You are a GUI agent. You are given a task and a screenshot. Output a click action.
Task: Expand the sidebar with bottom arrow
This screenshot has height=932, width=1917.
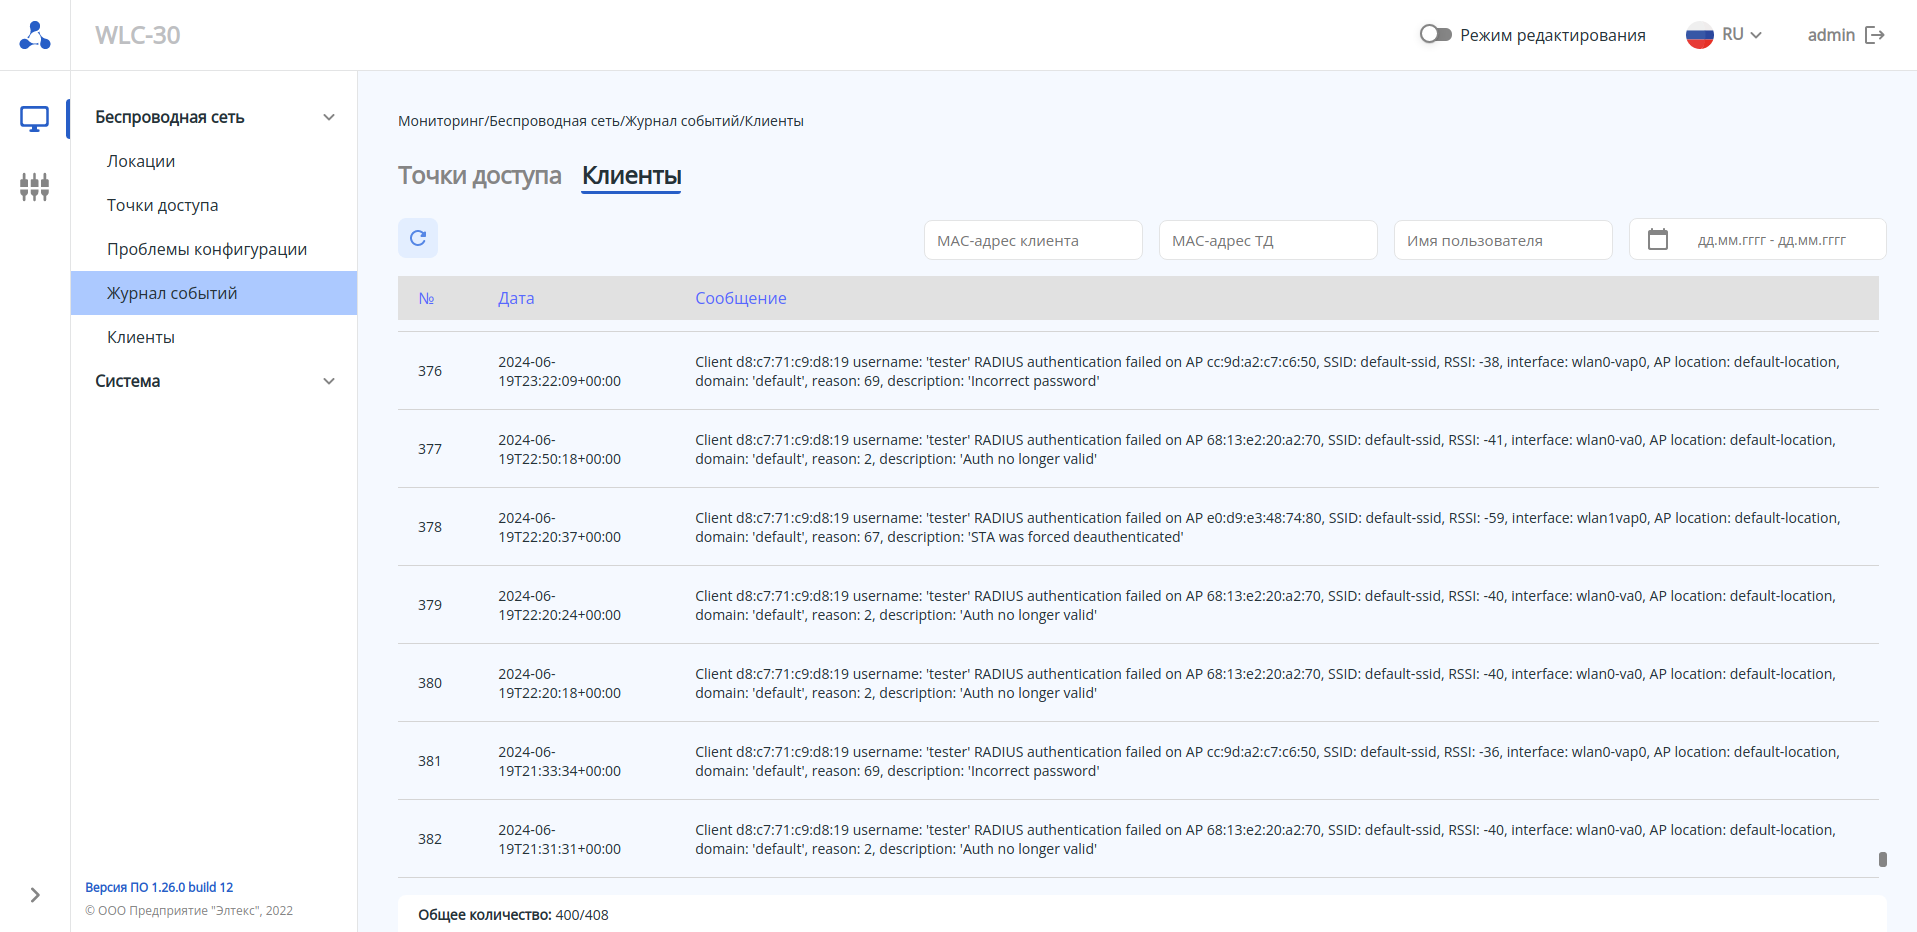(x=35, y=895)
